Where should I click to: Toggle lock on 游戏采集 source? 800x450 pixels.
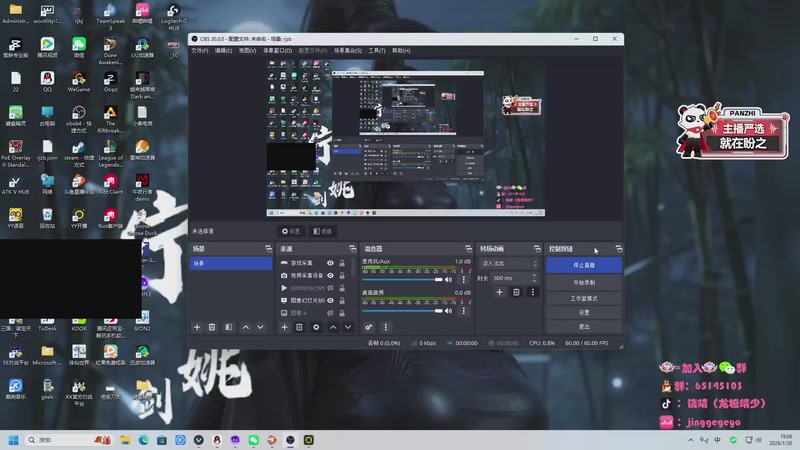[x=342, y=263]
